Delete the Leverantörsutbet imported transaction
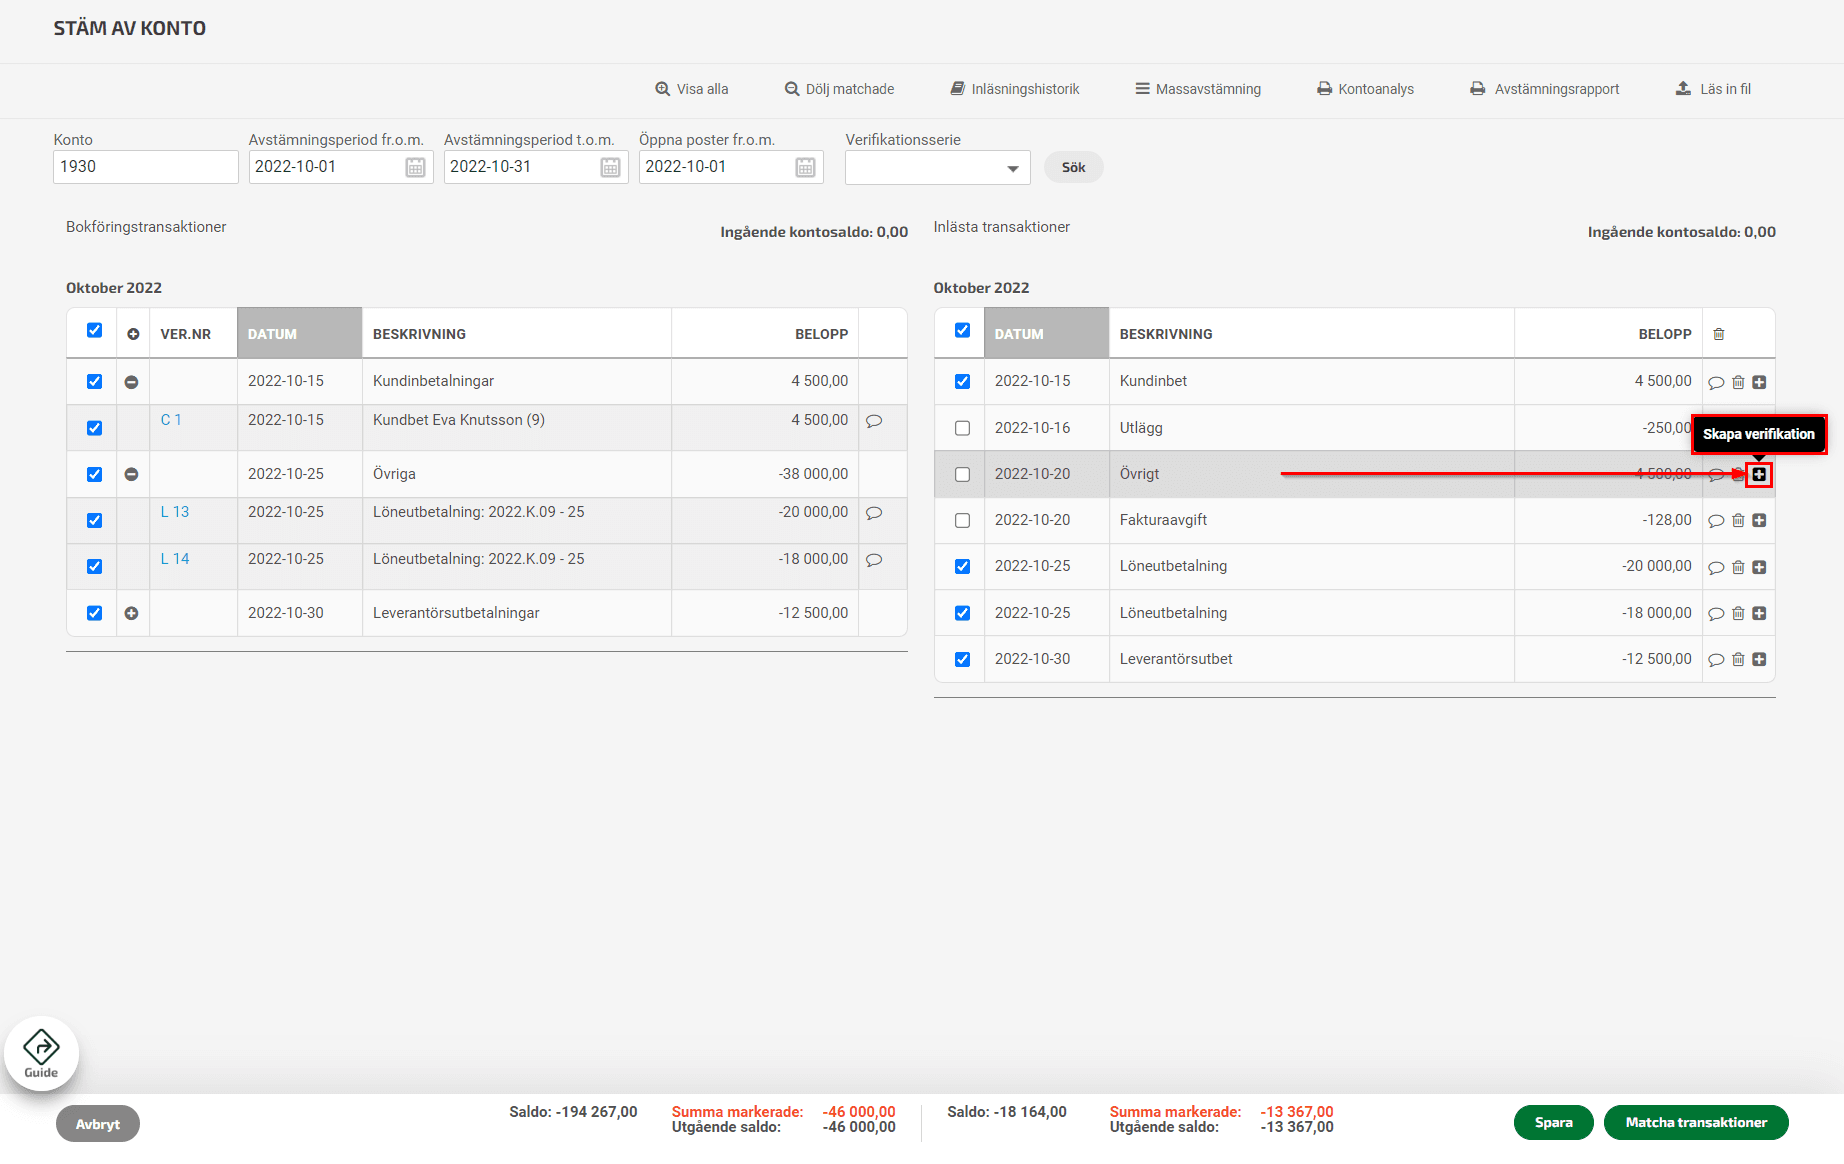This screenshot has width=1844, height=1164. 1738,659
